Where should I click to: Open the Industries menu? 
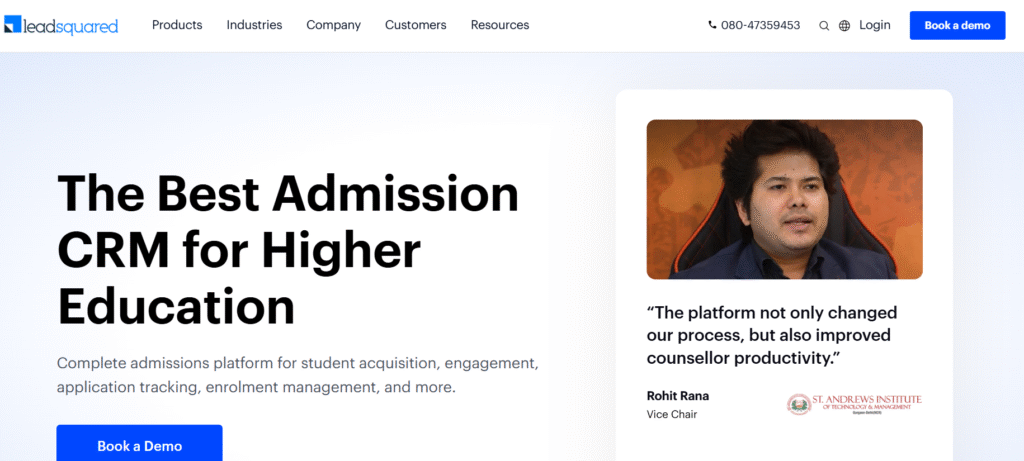254,25
